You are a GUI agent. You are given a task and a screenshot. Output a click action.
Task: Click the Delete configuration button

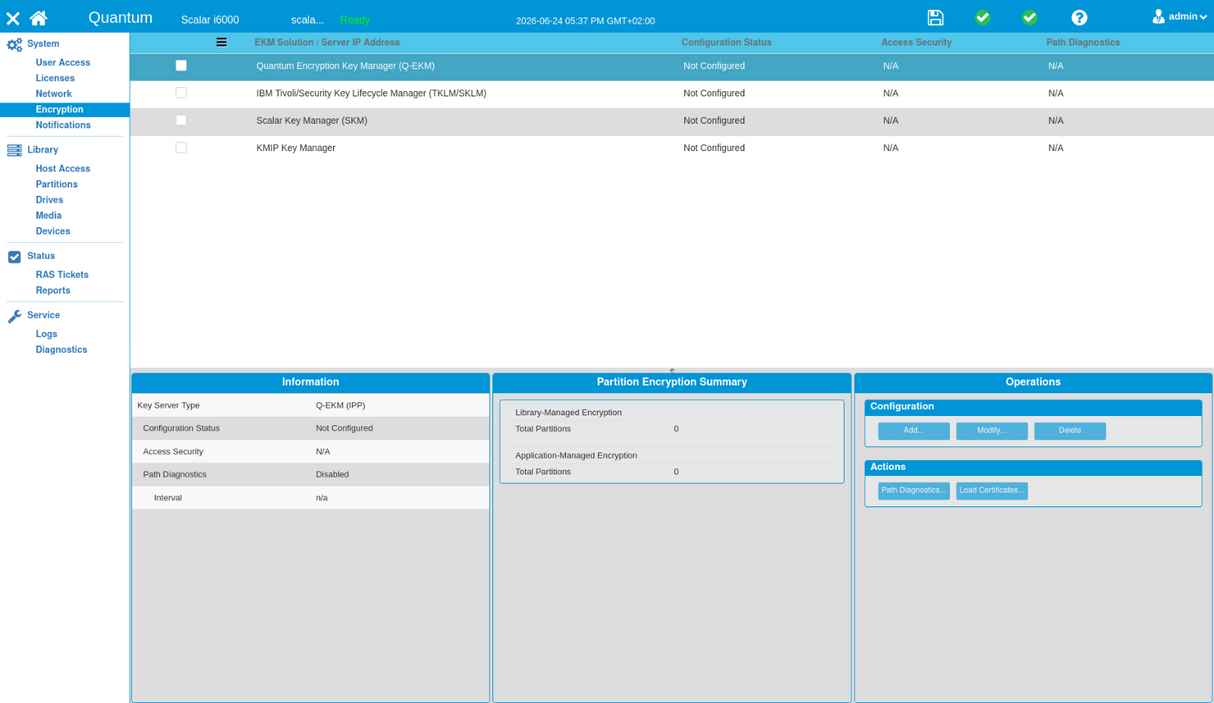pos(1070,431)
